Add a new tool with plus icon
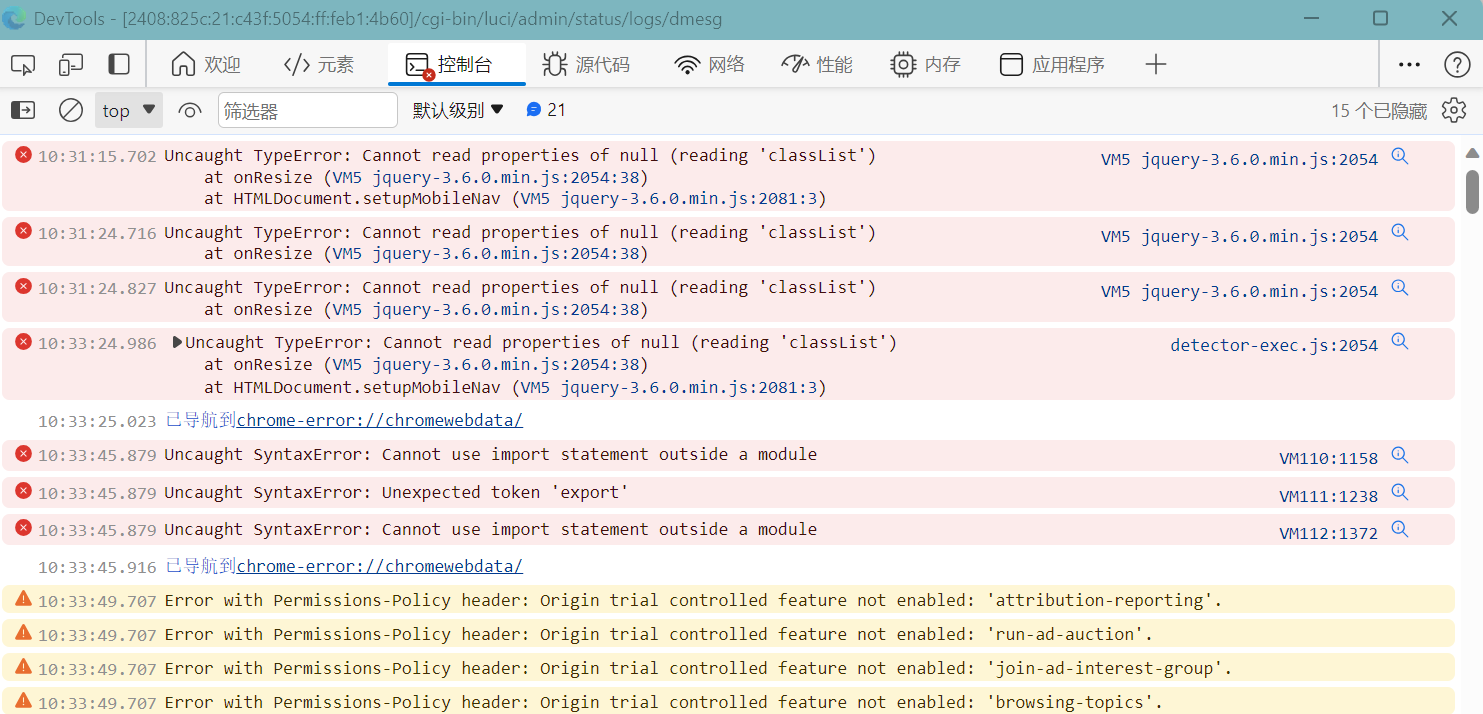Viewport: 1483px width, 714px height. (x=1155, y=65)
